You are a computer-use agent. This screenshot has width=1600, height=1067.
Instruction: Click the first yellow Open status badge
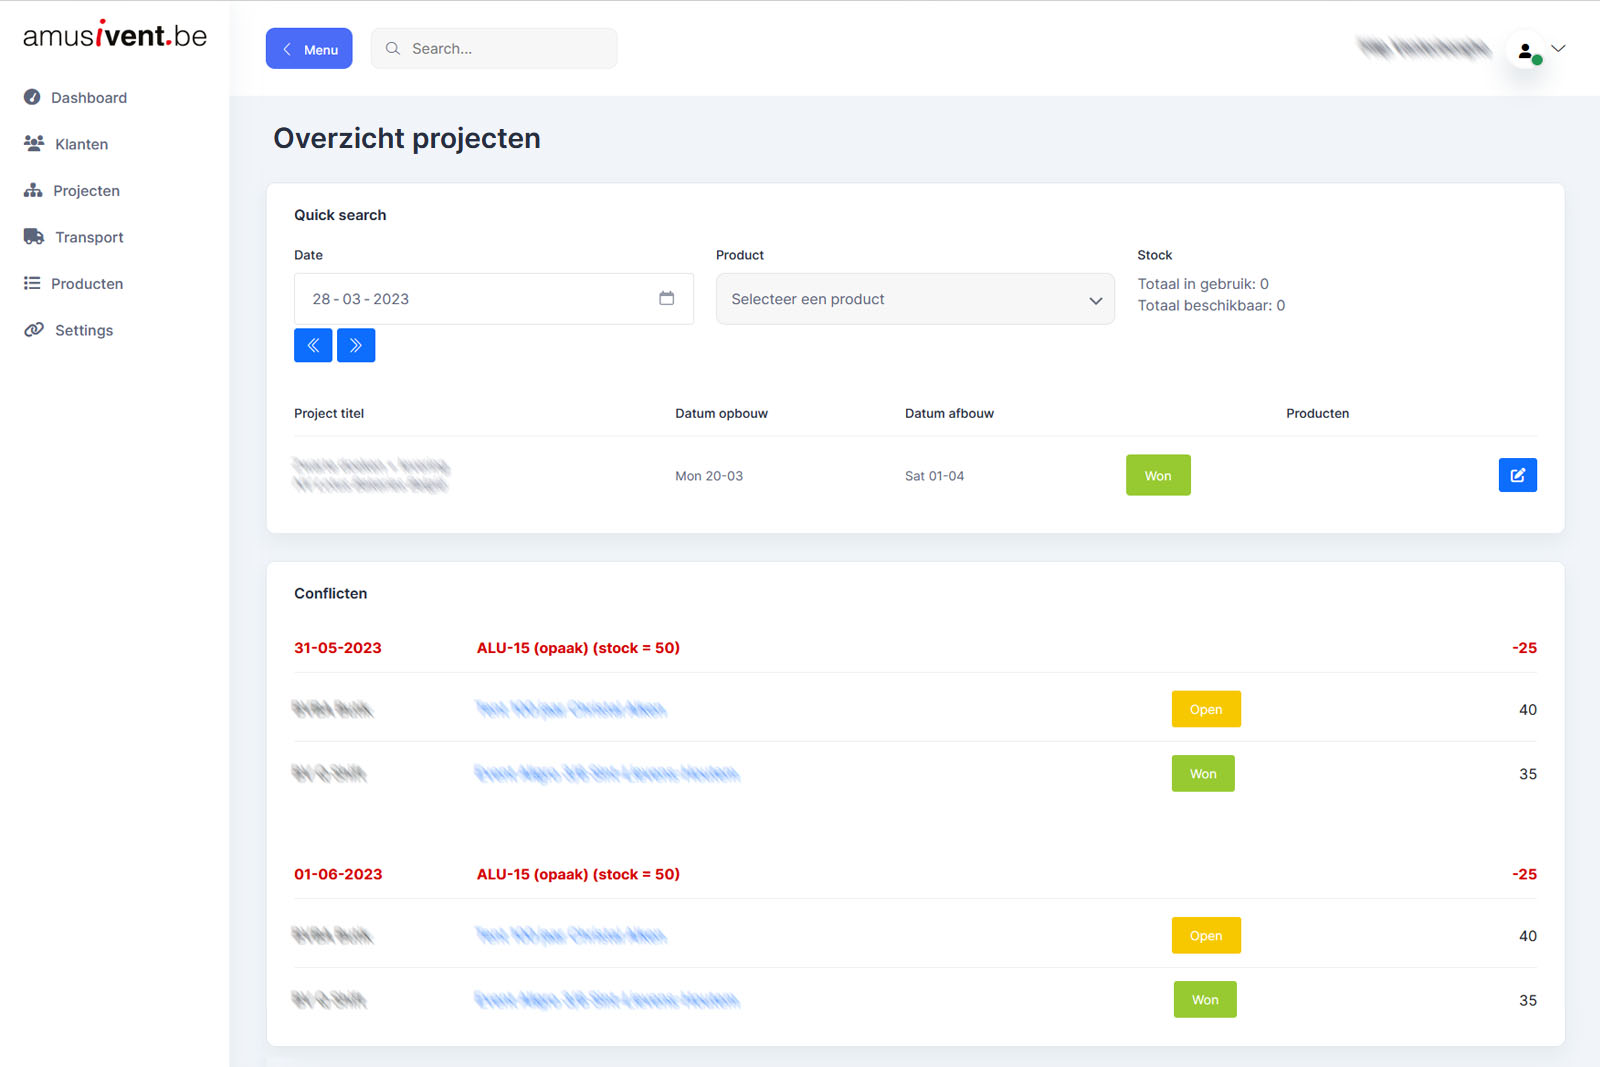pos(1206,709)
